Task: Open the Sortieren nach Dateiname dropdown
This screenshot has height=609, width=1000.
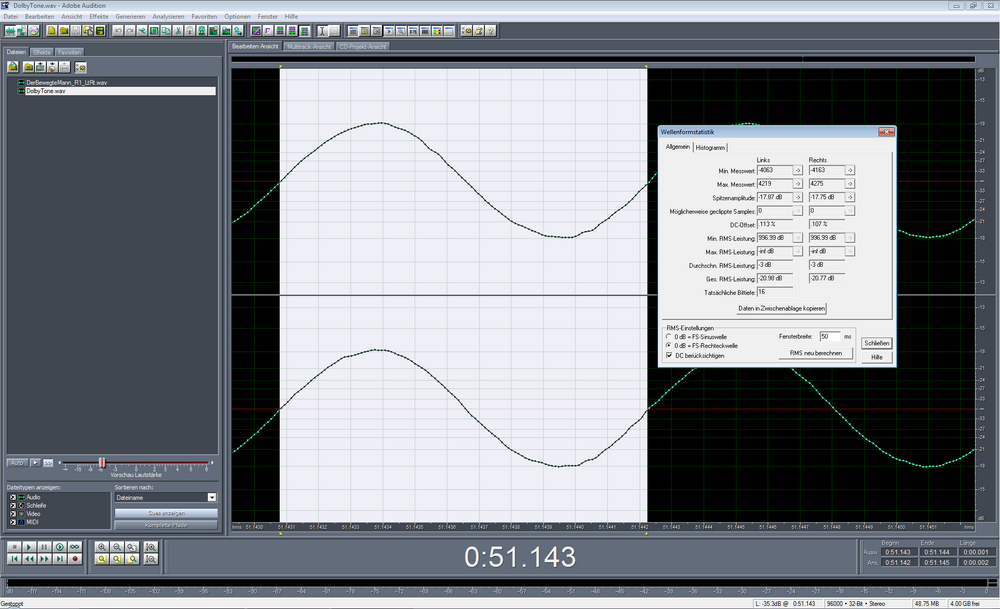Action: pos(211,497)
